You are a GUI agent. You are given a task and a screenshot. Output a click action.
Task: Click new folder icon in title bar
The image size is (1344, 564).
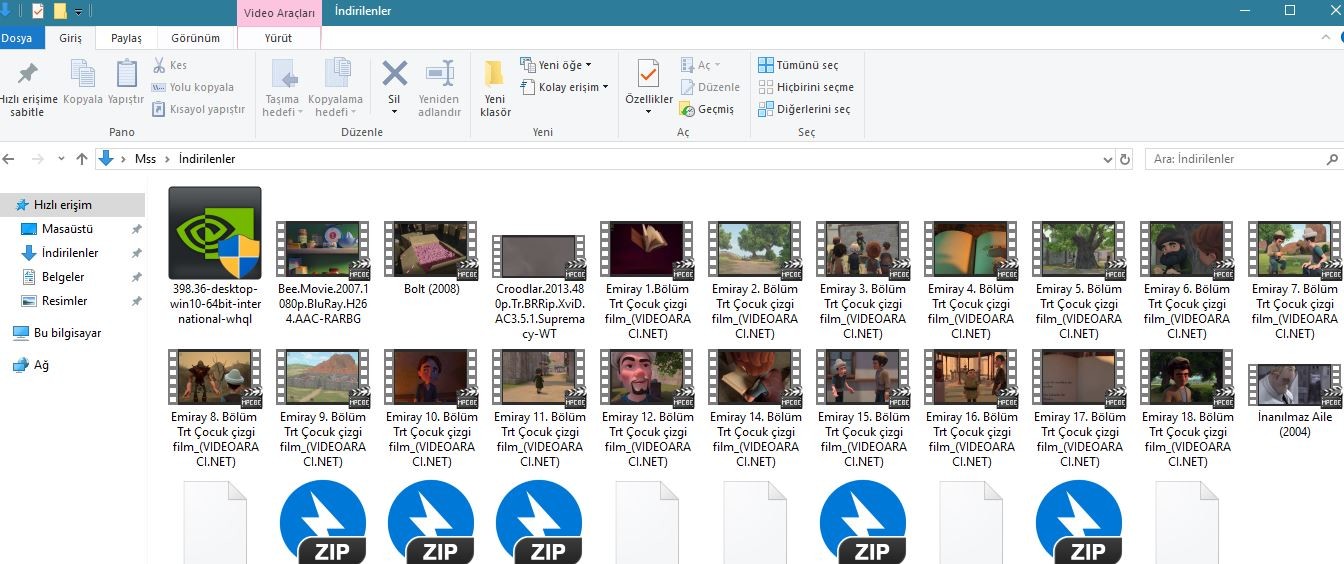tap(60, 12)
